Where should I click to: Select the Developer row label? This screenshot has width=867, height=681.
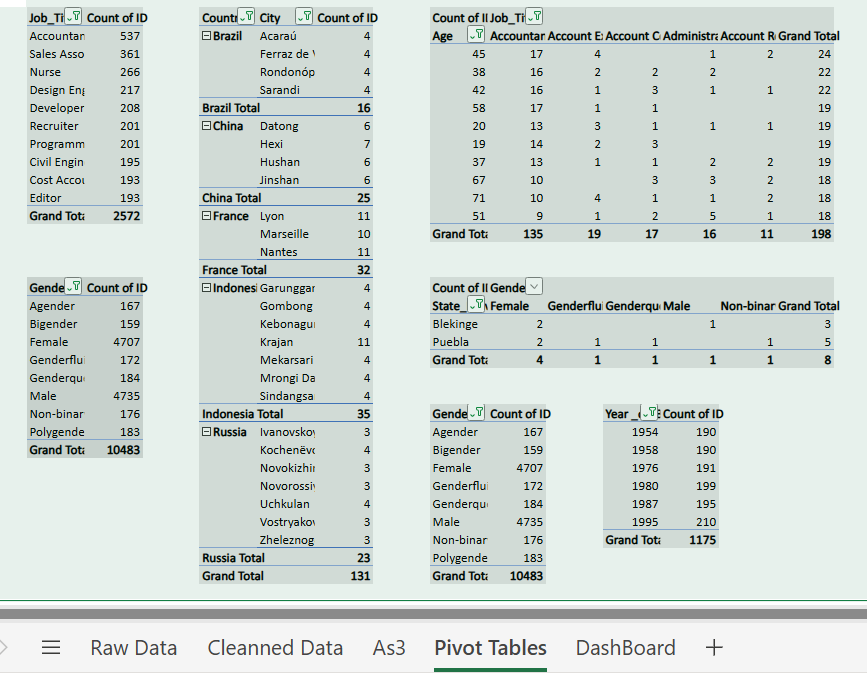56,108
